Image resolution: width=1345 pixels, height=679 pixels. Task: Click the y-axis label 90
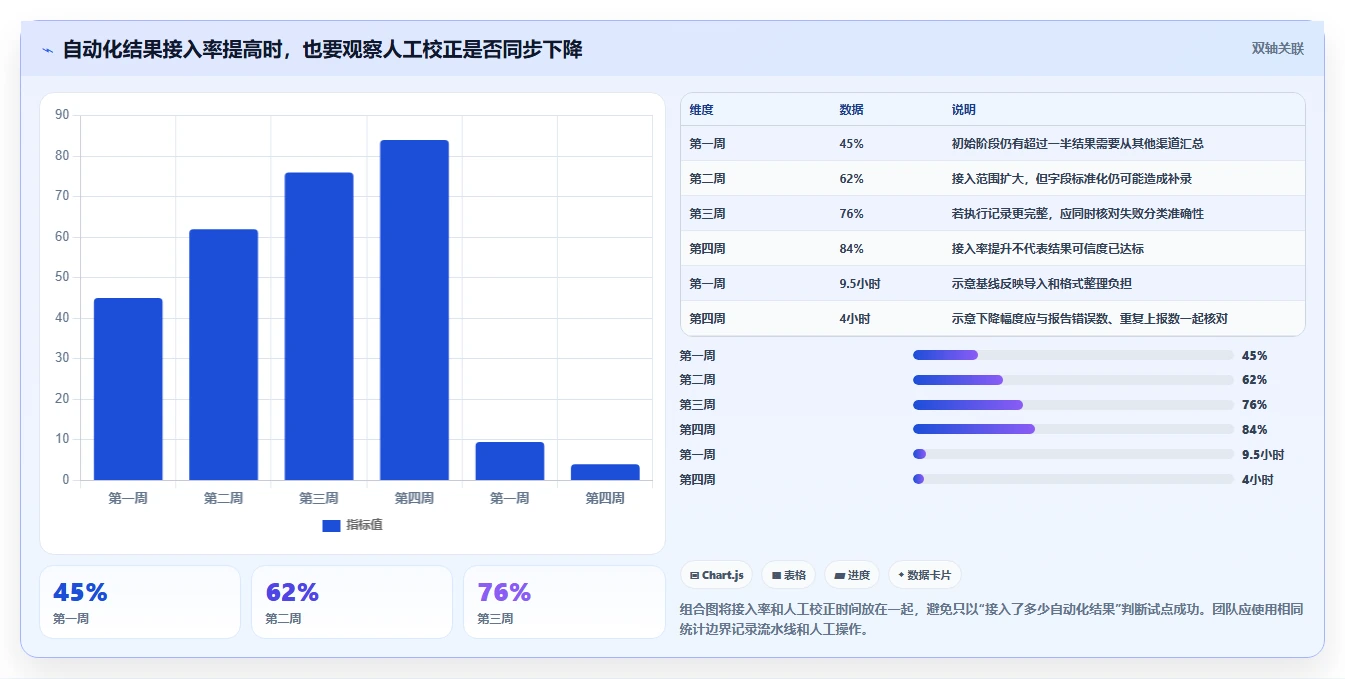62,115
